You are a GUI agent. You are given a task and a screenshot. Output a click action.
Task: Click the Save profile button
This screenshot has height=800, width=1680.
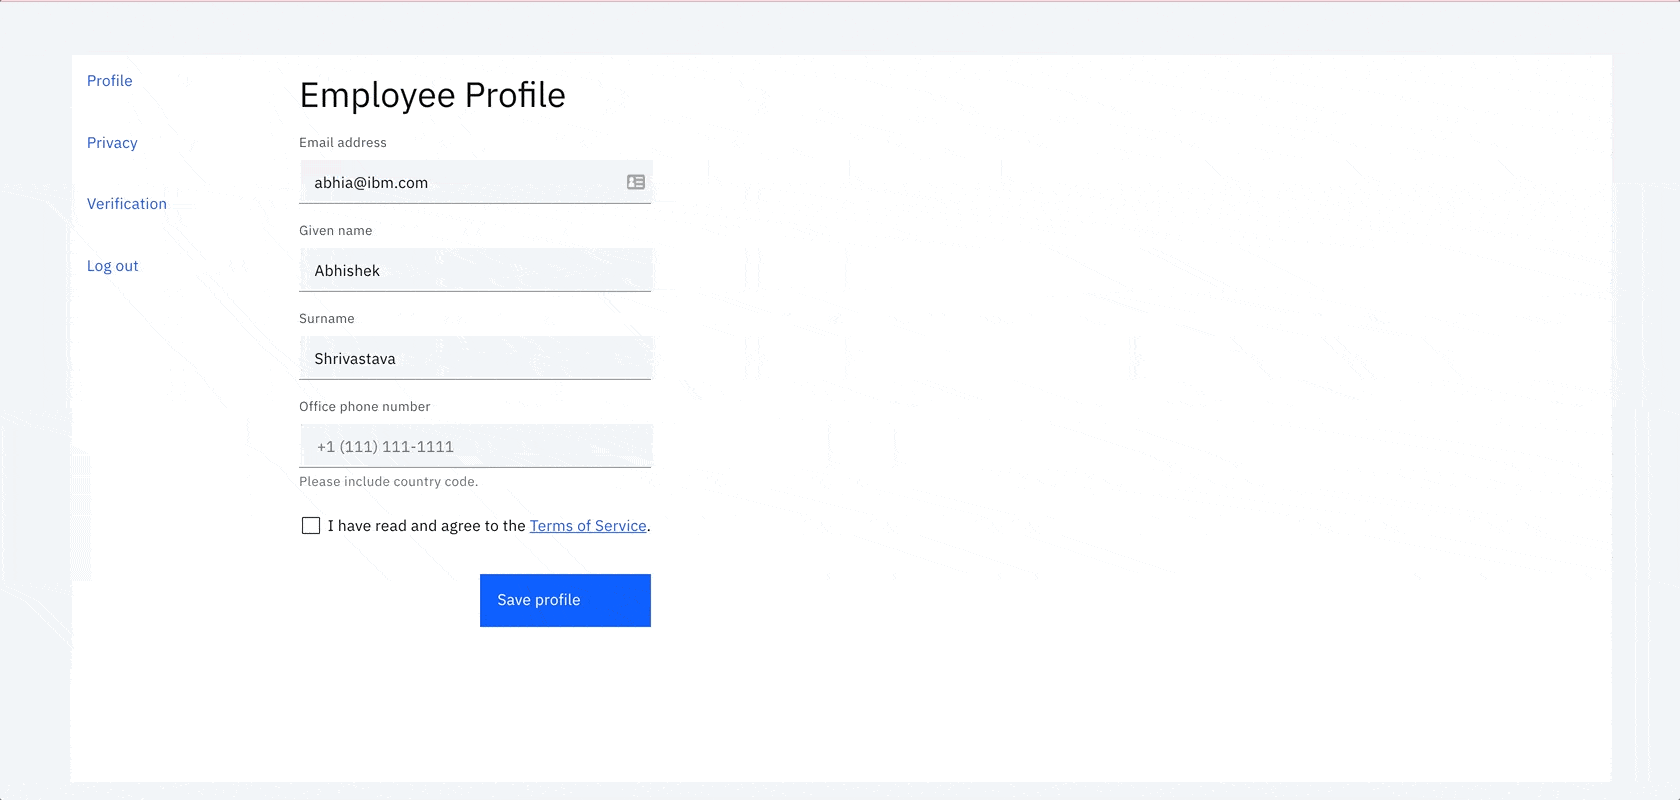tap(565, 600)
